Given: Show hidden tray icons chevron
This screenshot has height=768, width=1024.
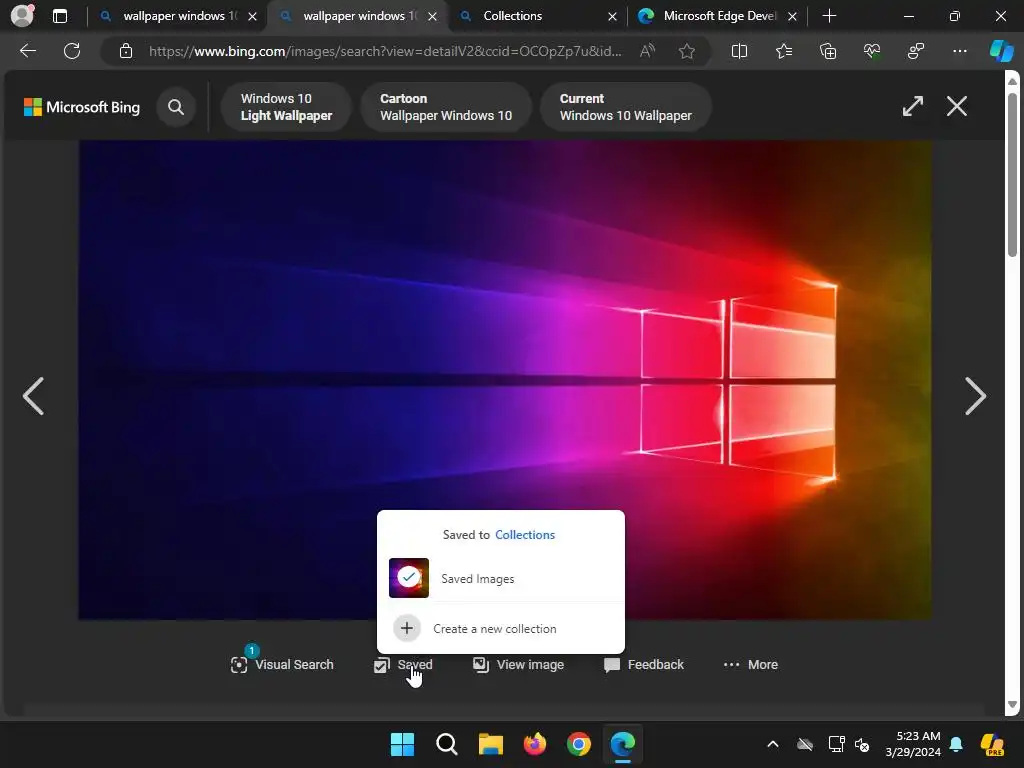Looking at the screenshot, I should (773, 744).
